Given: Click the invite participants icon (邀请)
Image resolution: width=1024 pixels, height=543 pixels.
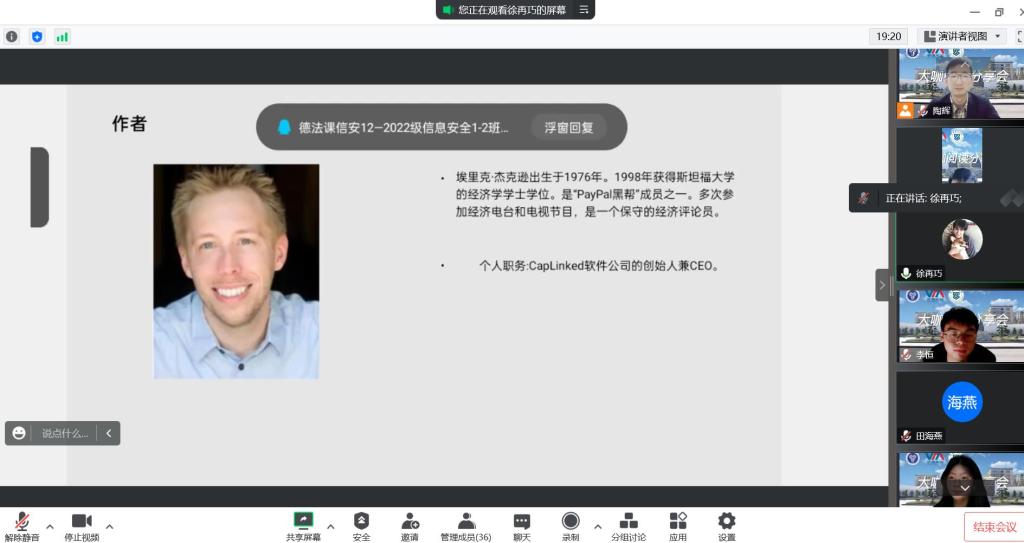Looking at the screenshot, I should 410,522.
